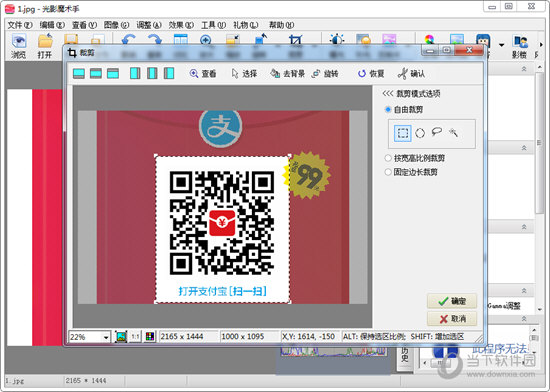Click the color grid icon in crop status bar
This screenshot has width=550, height=392.
click(x=150, y=337)
